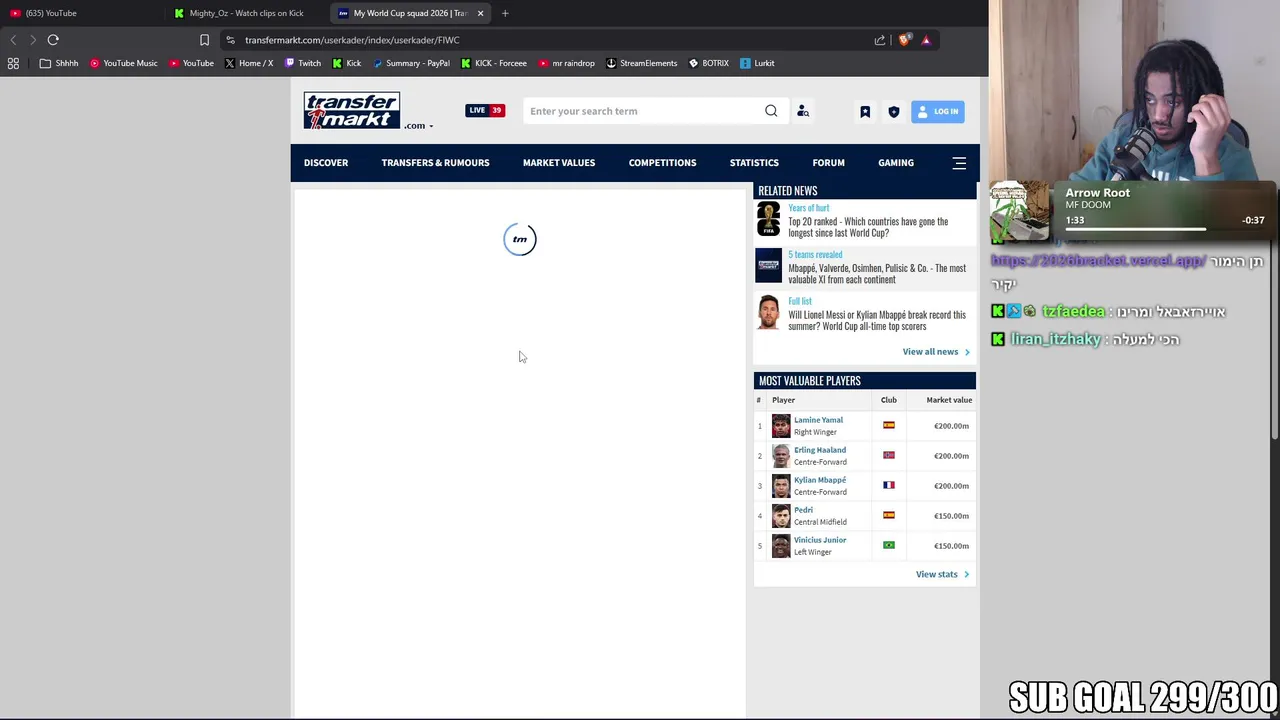Open the 2026bracket.vercel.app chat link
Viewport: 1280px width, 720px height.
pos(1097,261)
